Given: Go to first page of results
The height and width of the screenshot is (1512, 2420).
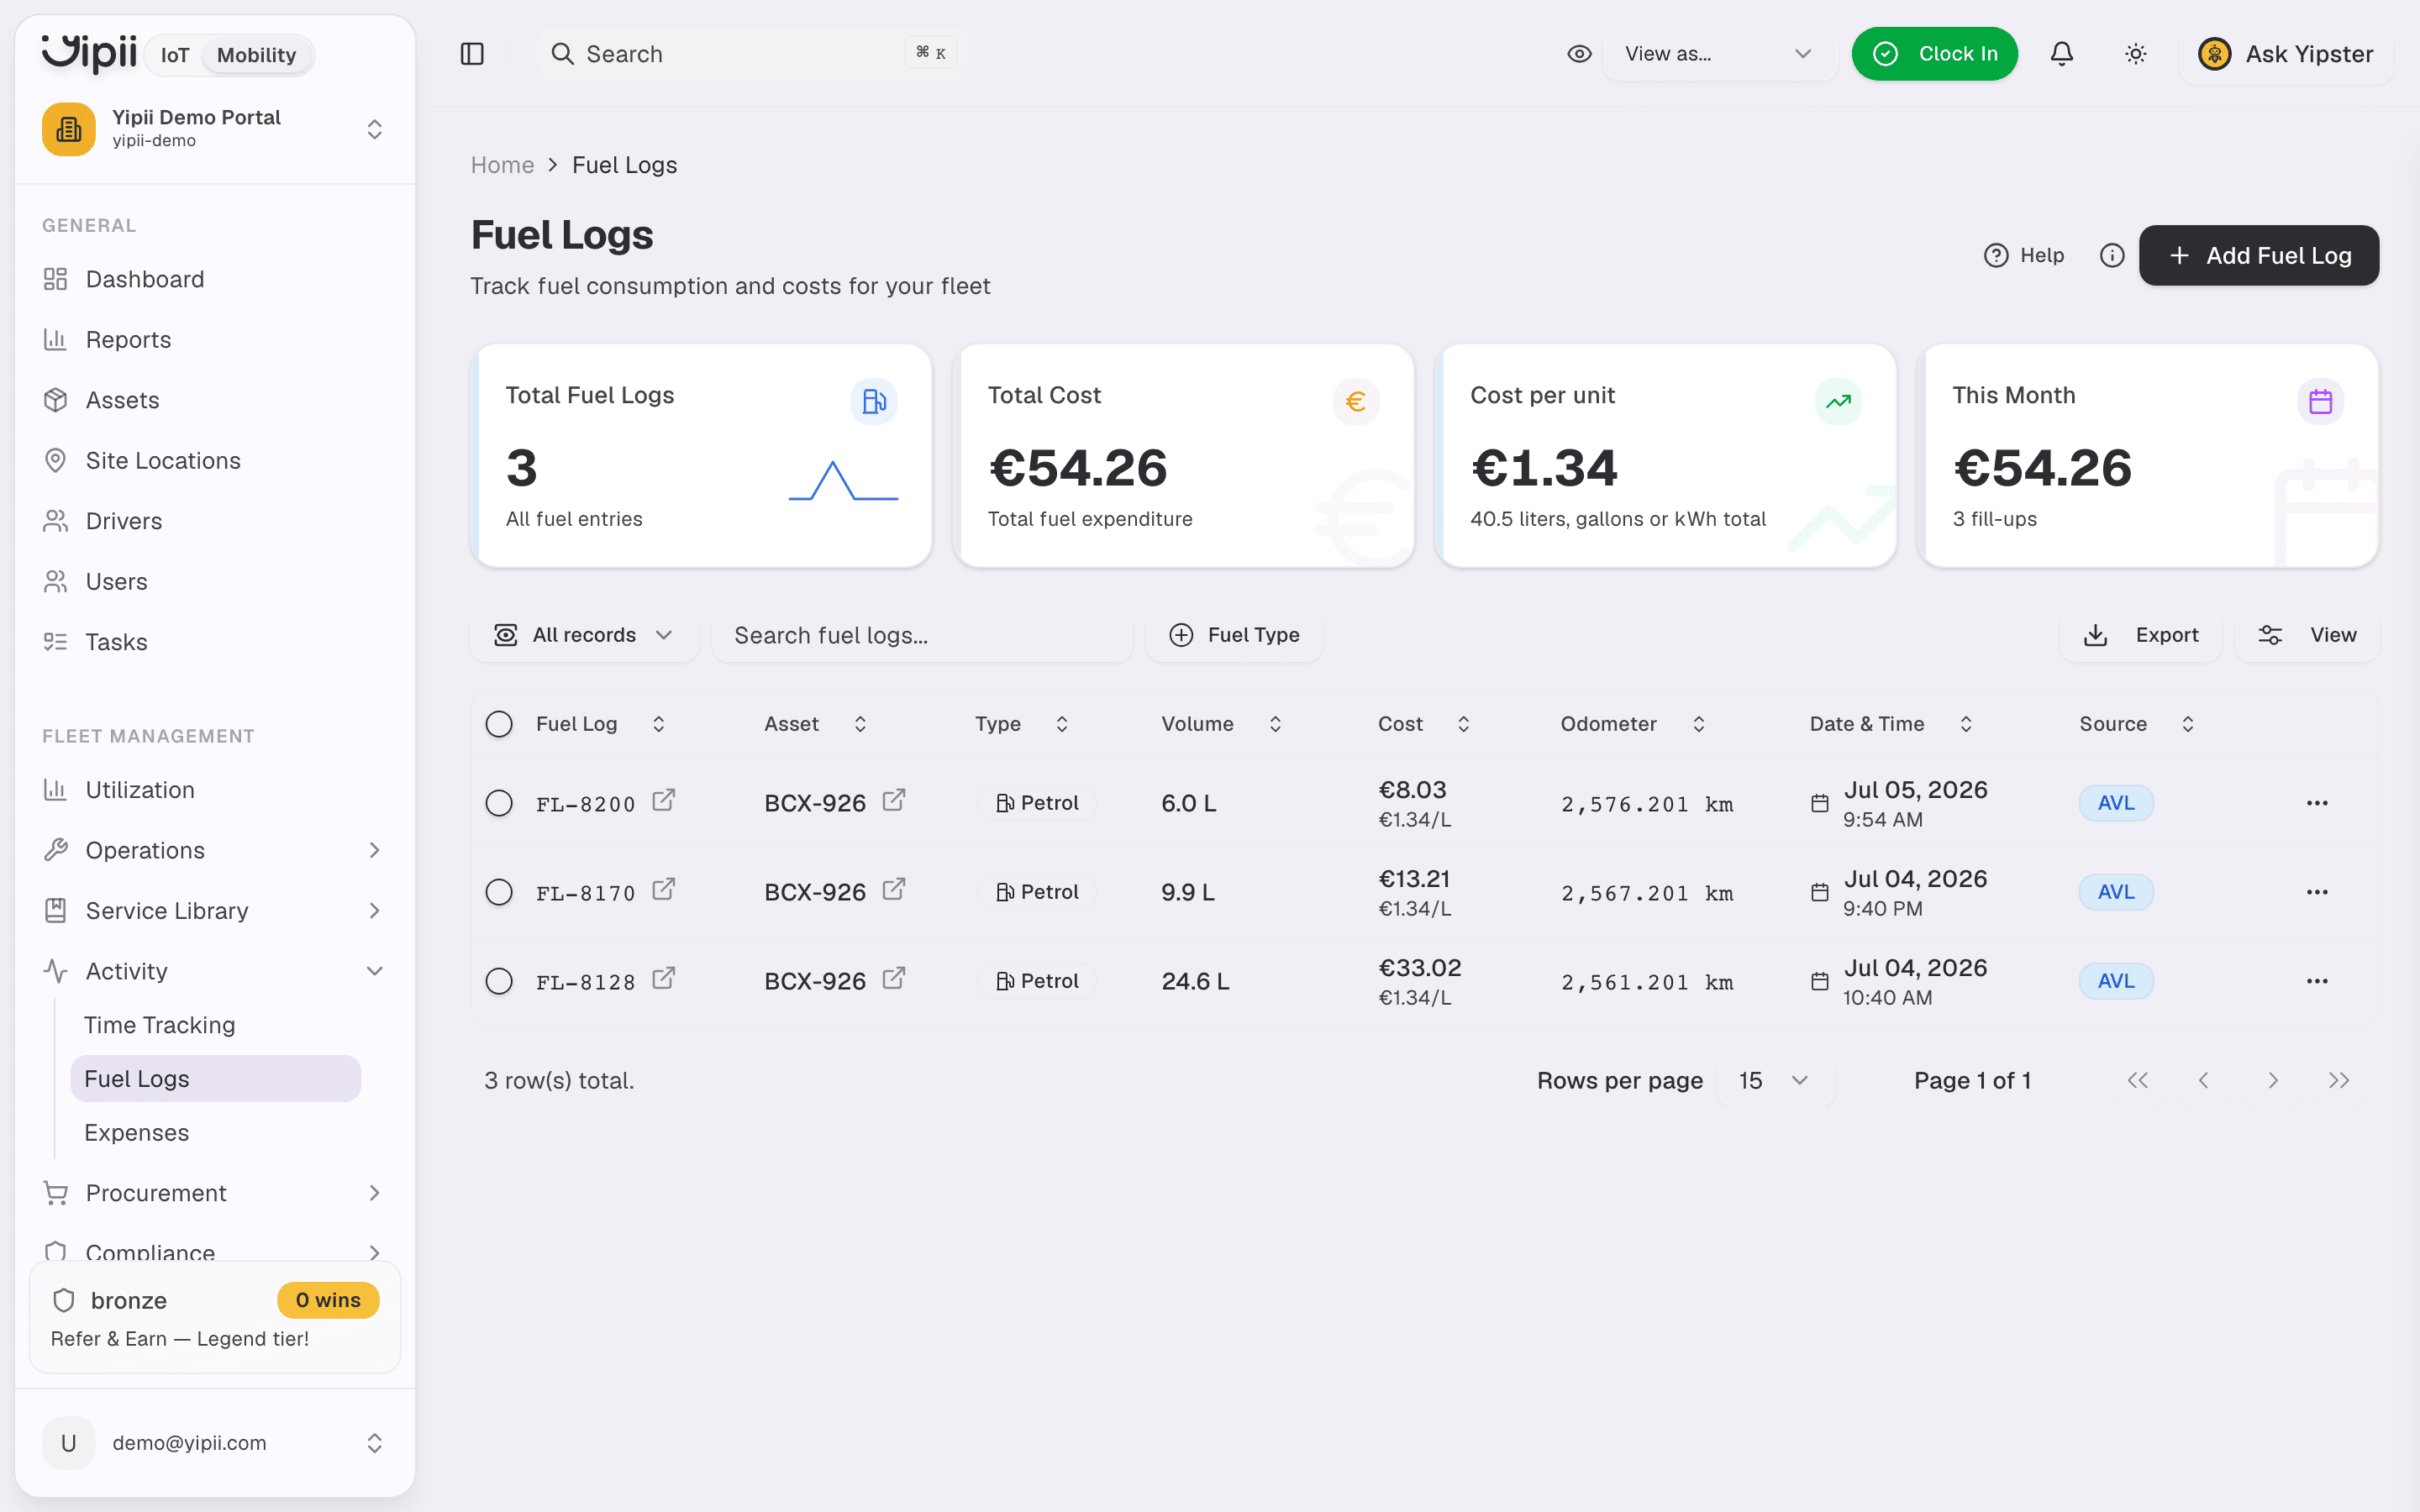Looking at the screenshot, I should point(2137,1080).
